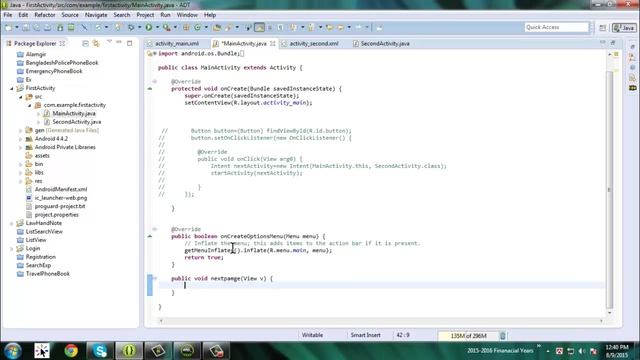Open the Project menu
640x360 pixels.
point(145,15)
